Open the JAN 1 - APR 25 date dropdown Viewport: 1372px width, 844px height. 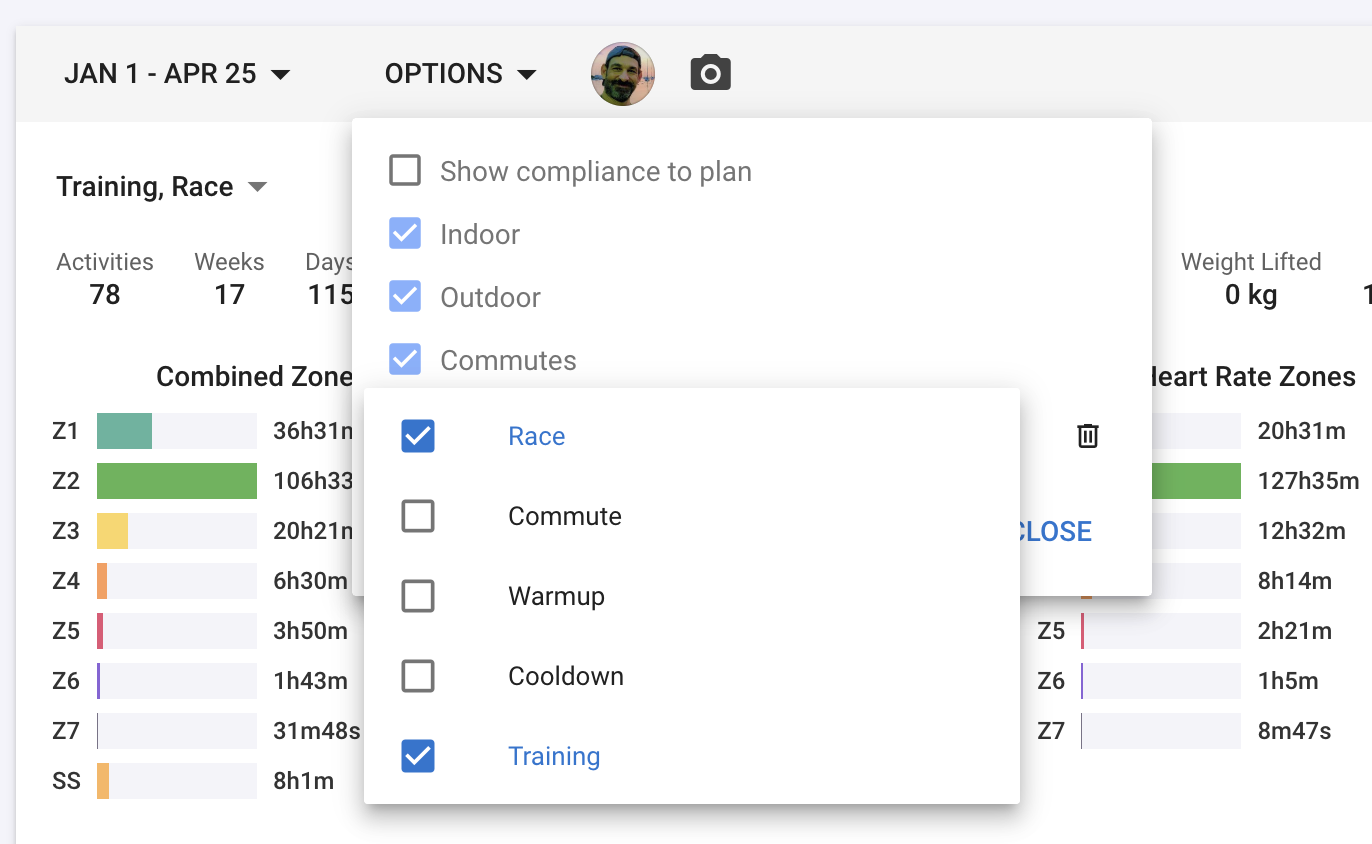177,74
